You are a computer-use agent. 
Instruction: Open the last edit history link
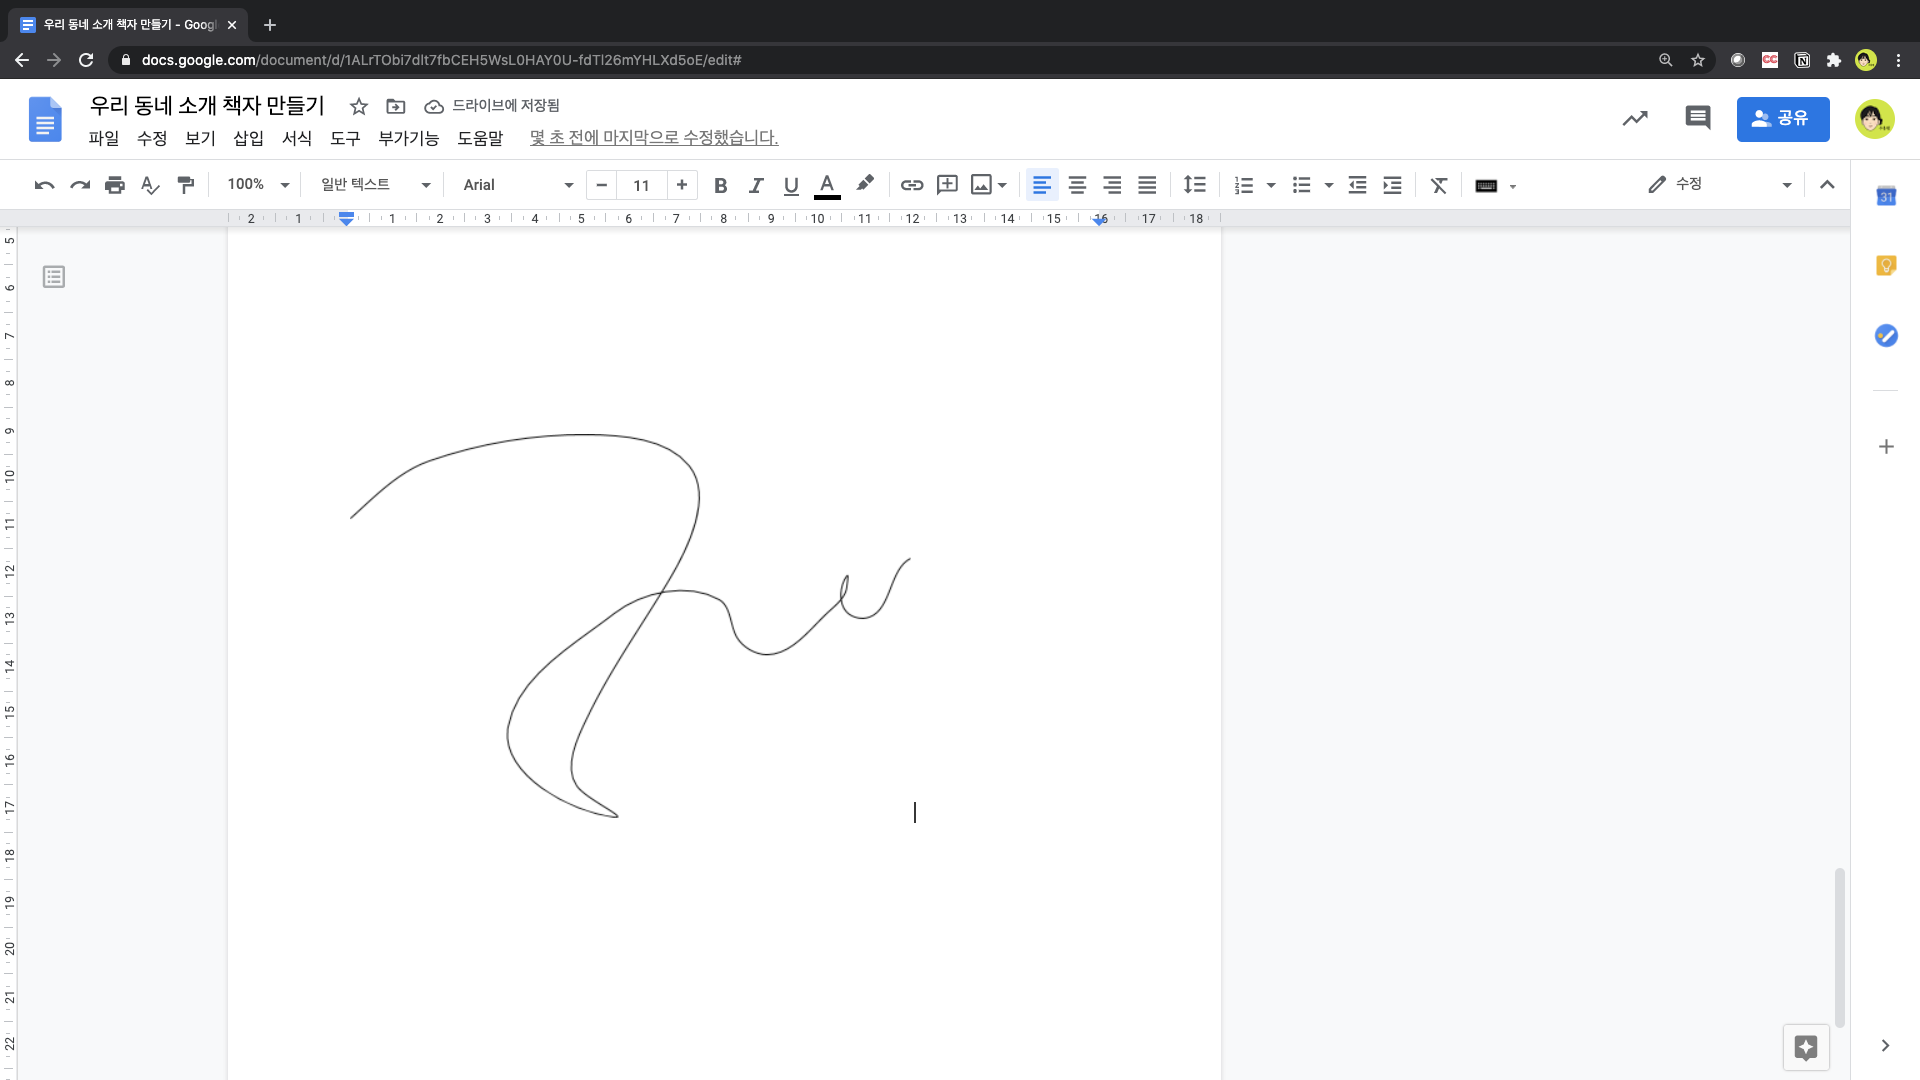coord(654,138)
